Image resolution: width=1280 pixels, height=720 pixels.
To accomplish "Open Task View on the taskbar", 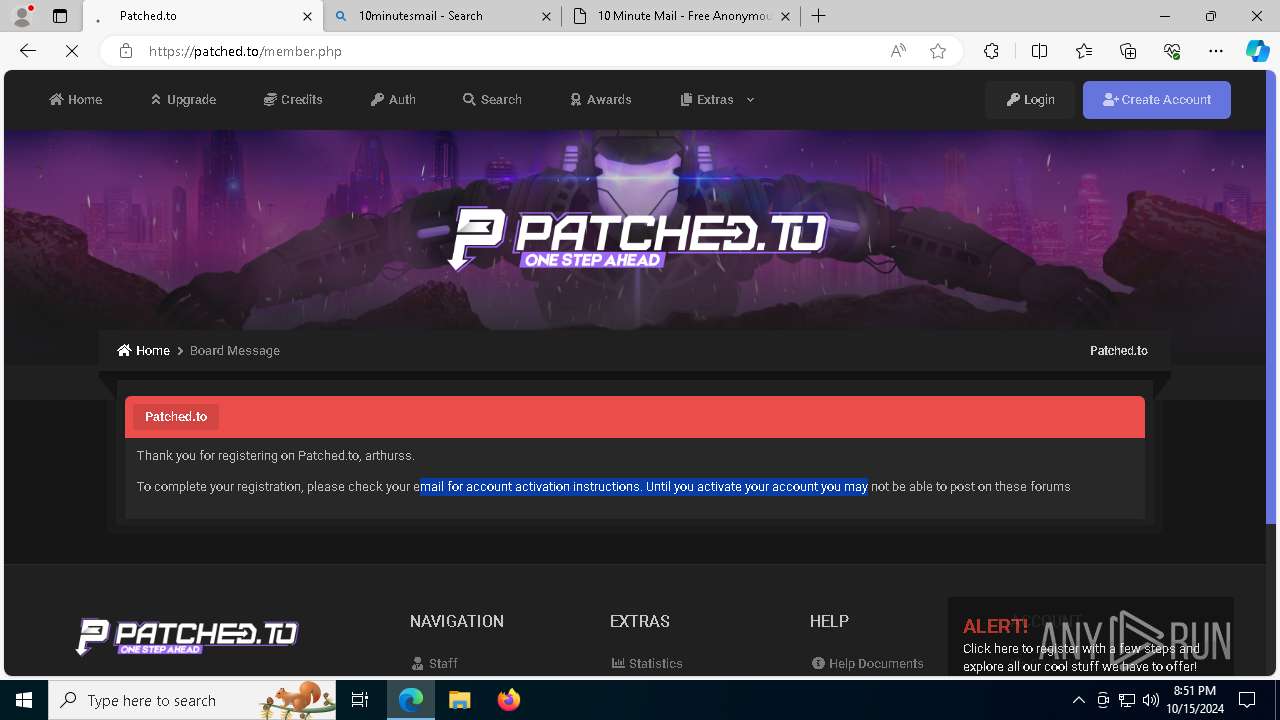I will tap(361, 700).
